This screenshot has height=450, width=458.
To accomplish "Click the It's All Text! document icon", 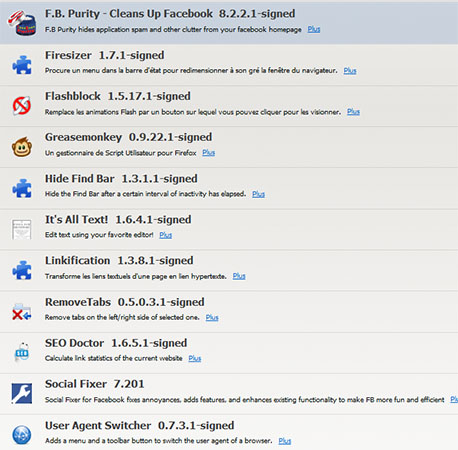I will [22, 229].
